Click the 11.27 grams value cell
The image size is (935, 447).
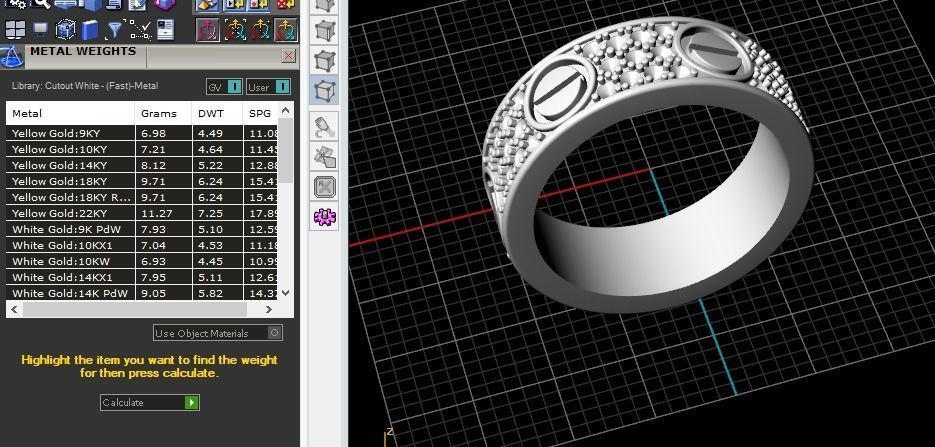[x=163, y=213]
